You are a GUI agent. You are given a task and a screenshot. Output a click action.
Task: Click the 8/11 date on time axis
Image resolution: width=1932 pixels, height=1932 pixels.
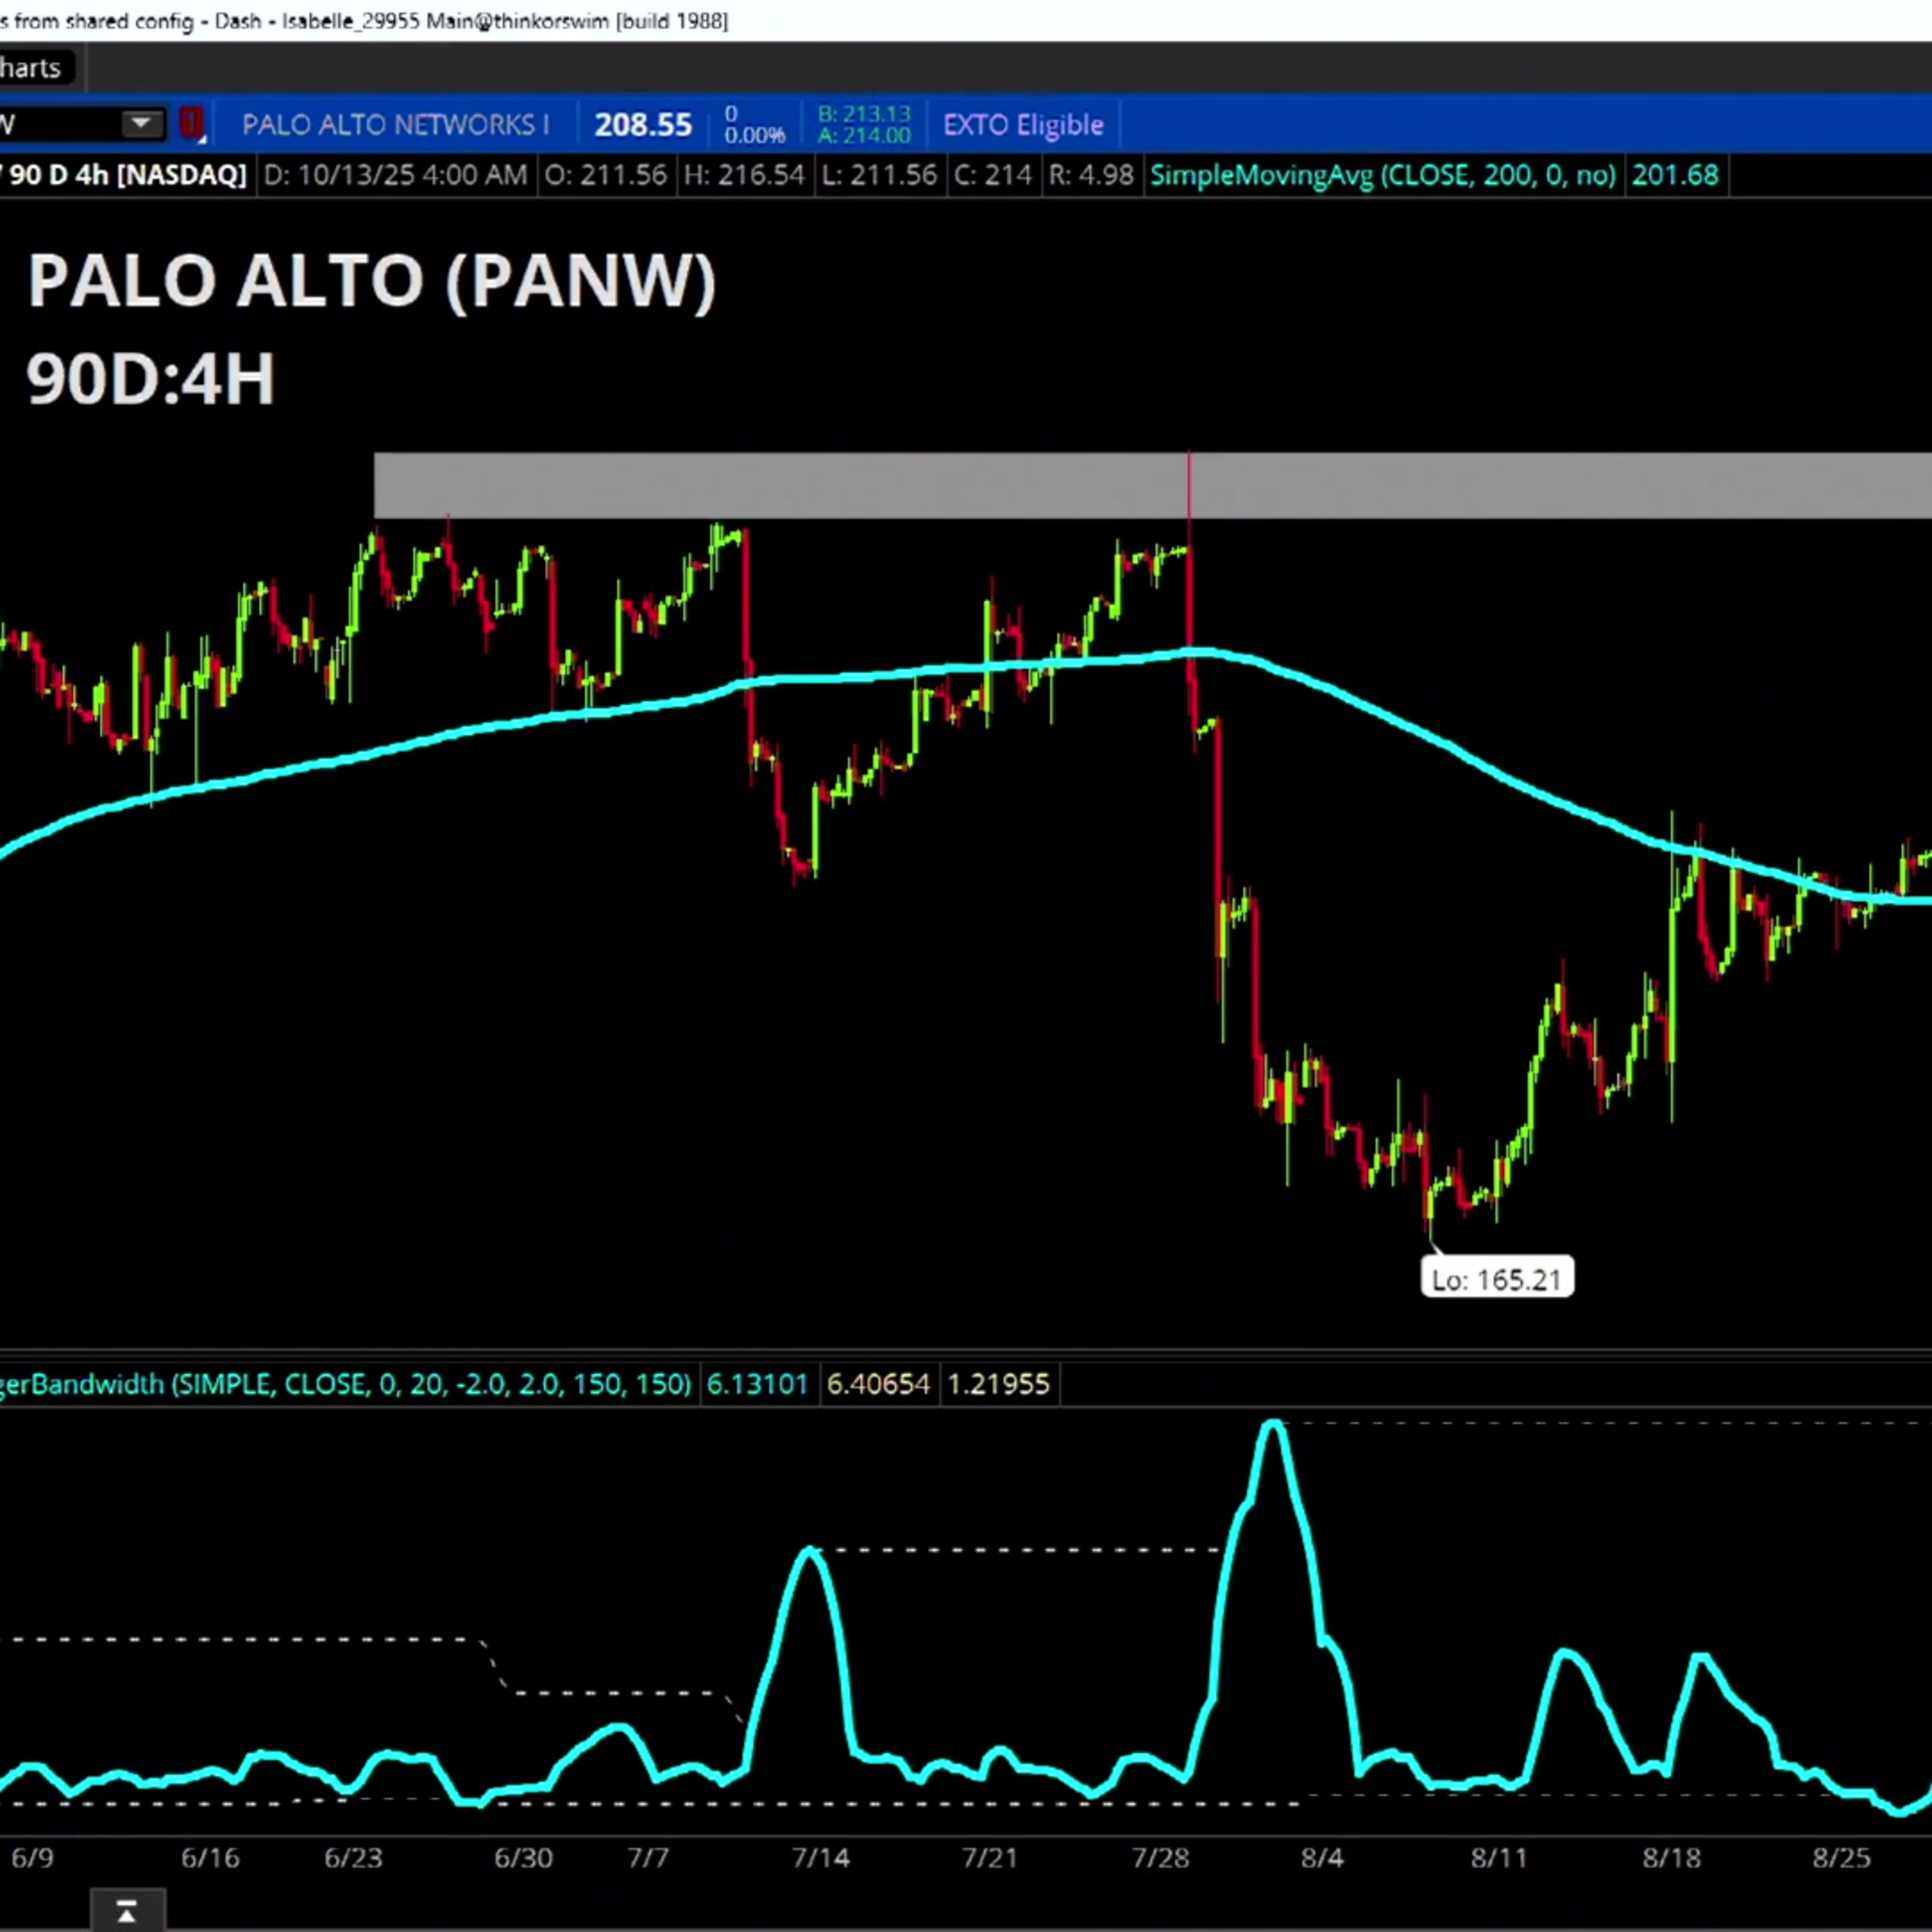click(x=1498, y=1858)
